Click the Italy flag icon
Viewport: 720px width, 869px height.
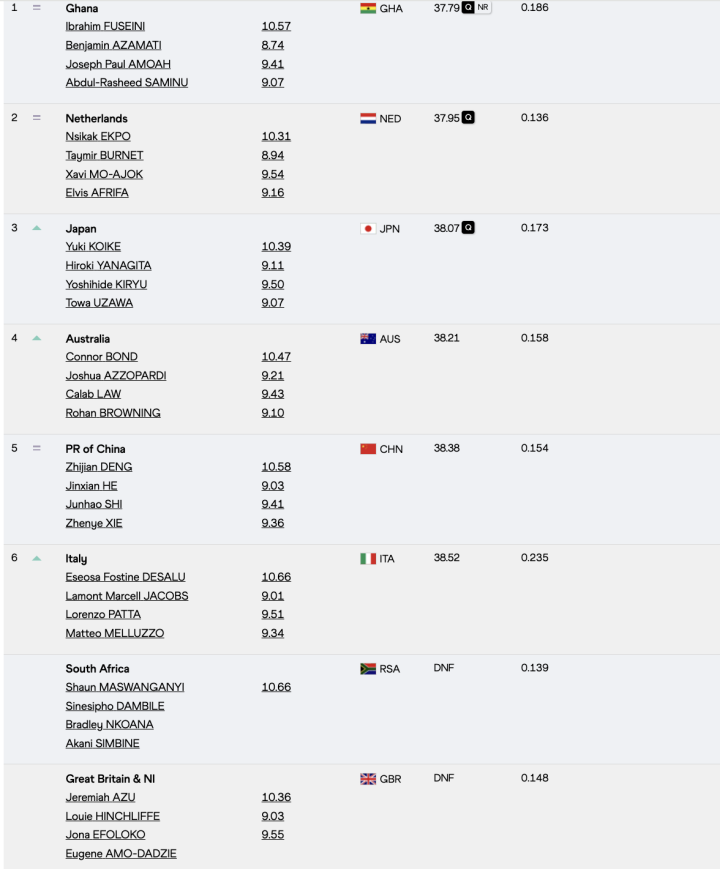click(366, 558)
